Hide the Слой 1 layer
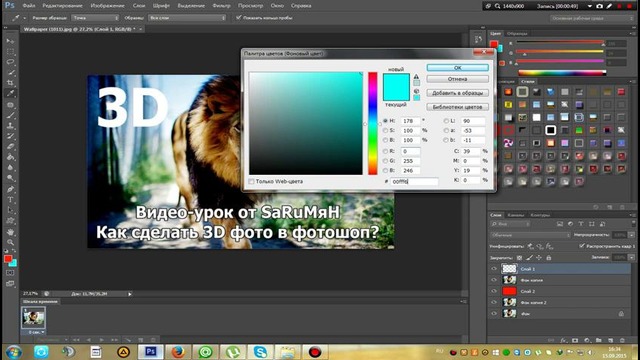Image resolution: width=640 pixels, height=360 pixels. (494, 269)
